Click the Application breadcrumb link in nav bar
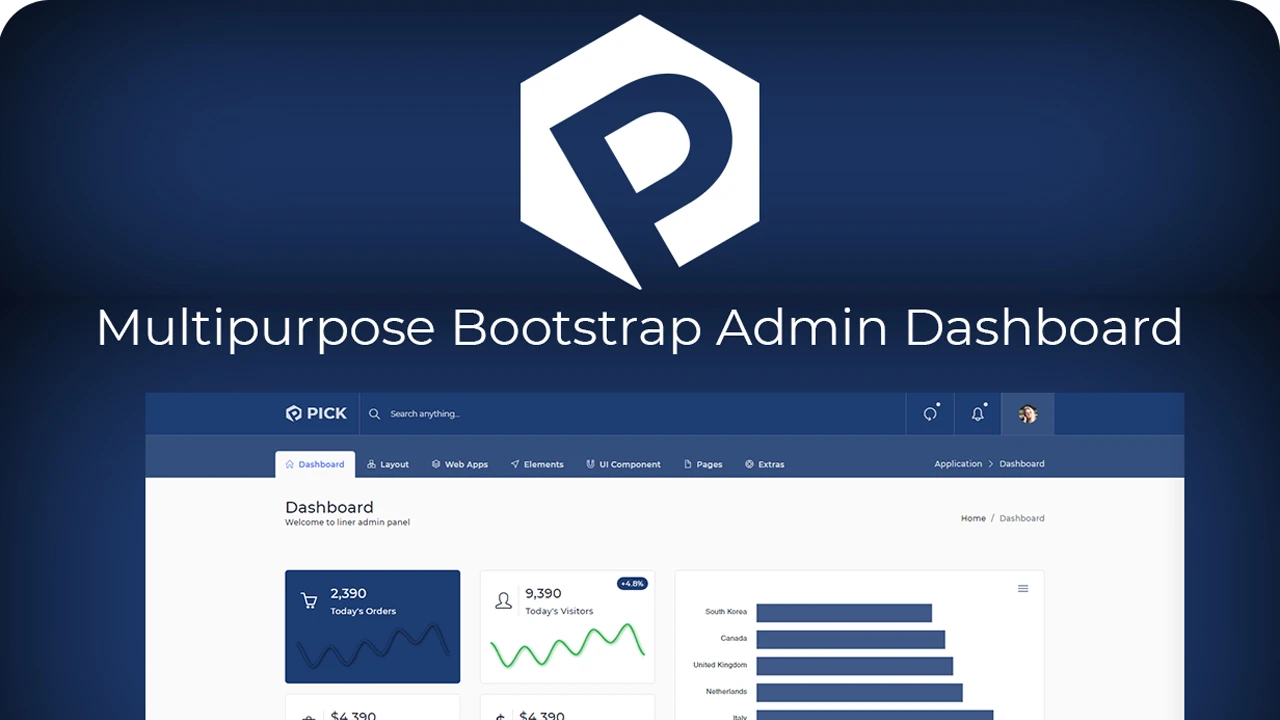The width and height of the screenshot is (1280, 720). pyautogui.click(x=958, y=464)
